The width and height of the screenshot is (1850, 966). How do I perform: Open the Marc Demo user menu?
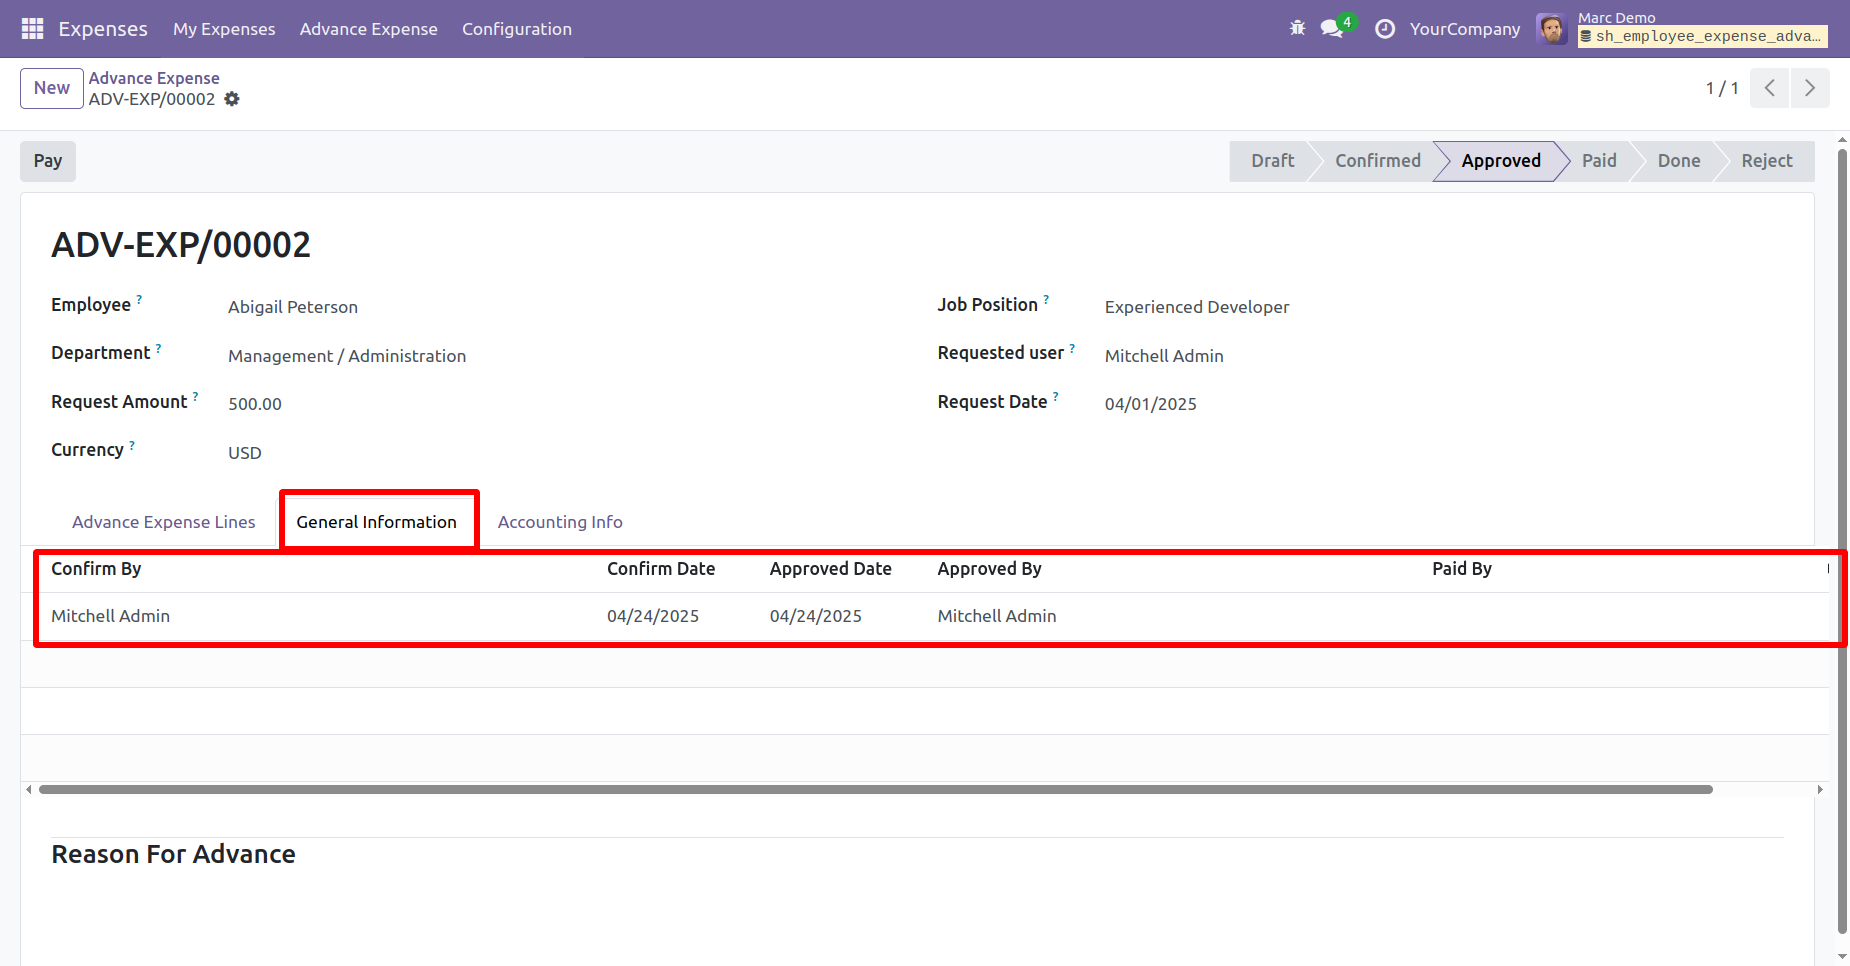[1683, 29]
